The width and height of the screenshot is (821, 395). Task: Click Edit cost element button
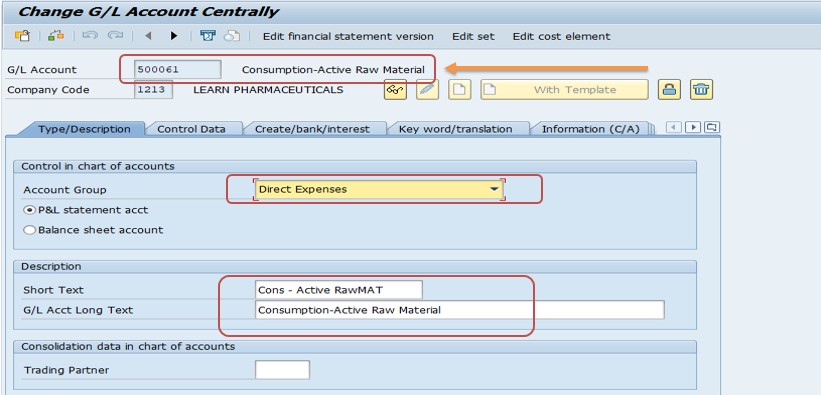561,37
